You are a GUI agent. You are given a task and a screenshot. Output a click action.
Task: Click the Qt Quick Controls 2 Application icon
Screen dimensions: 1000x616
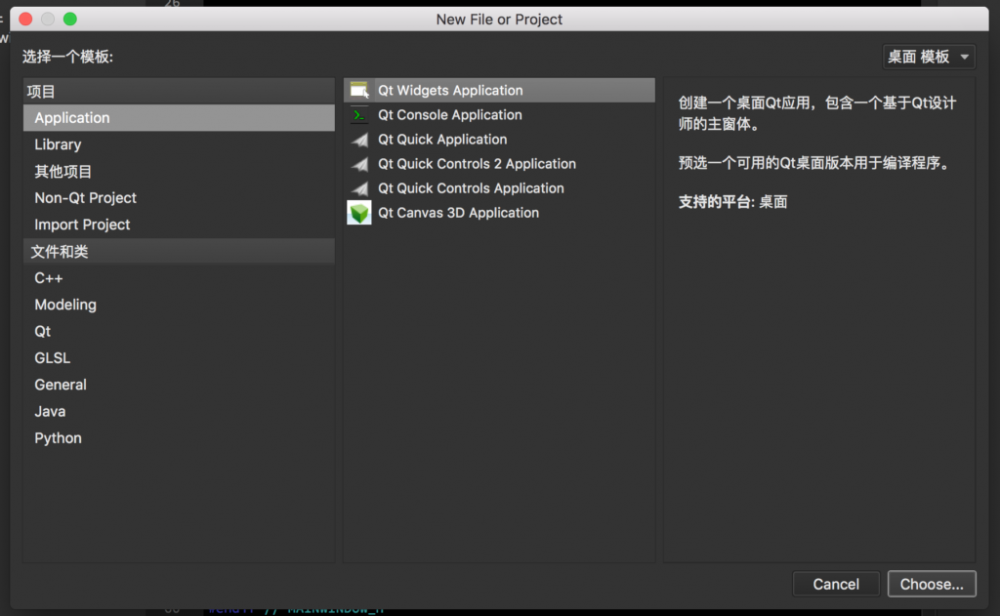point(360,165)
